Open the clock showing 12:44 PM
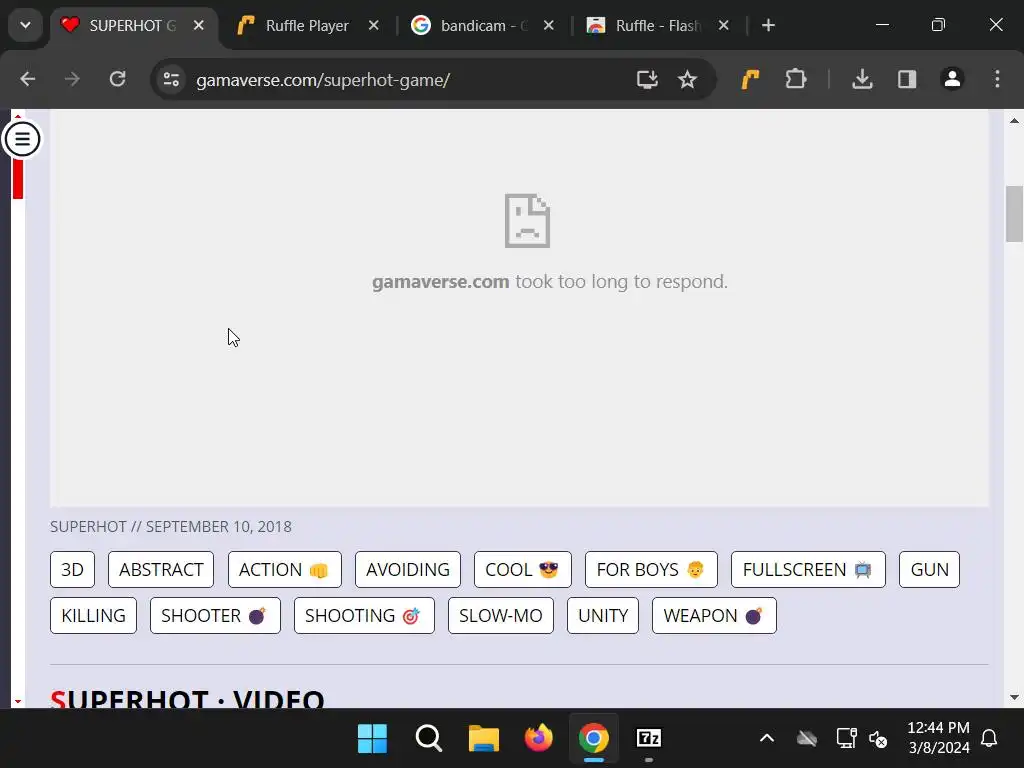Viewport: 1024px width, 768px height. pyautogui.click(x=938, y=737)
